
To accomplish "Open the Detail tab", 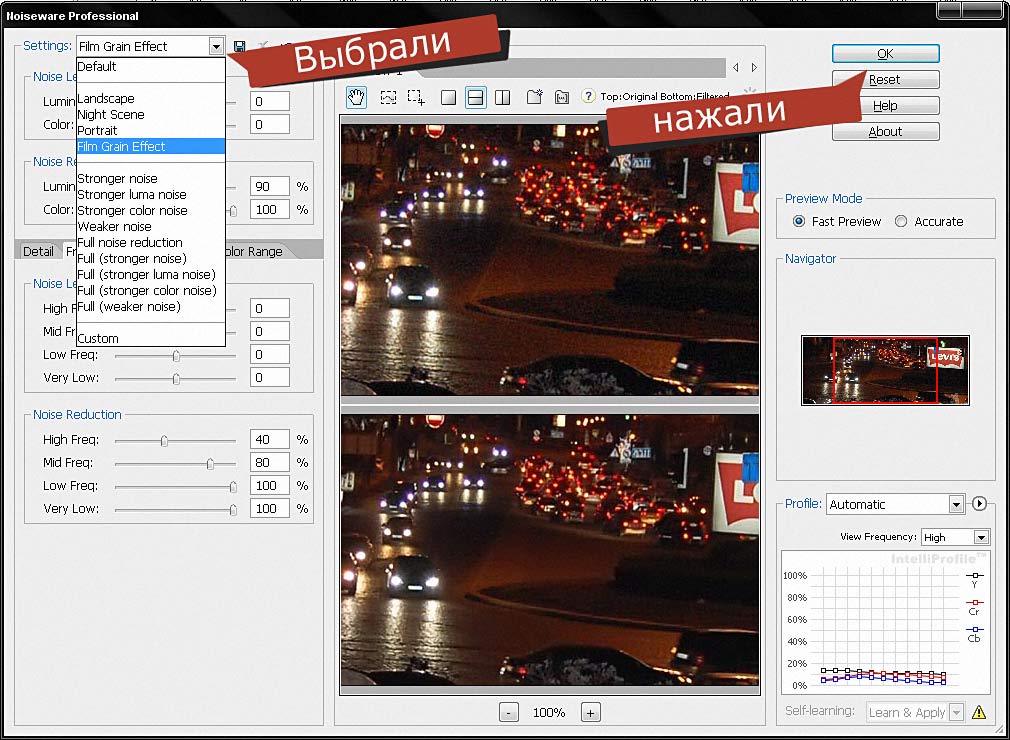I will [x=38, y=251].
